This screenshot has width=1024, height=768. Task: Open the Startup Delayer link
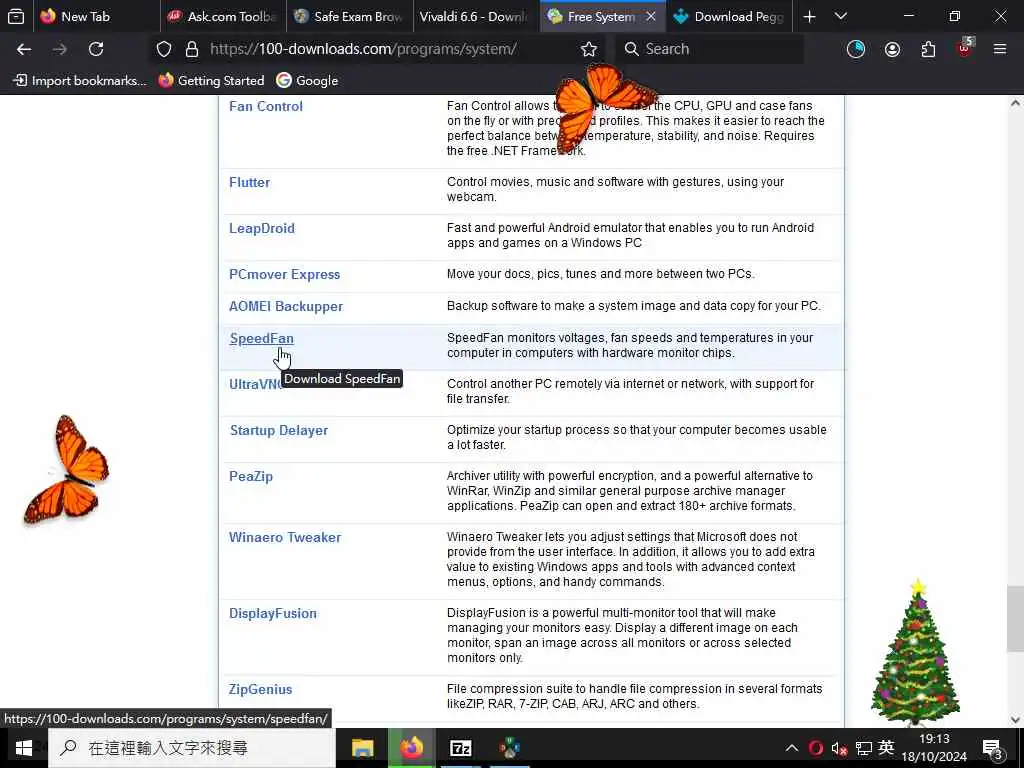coord(279,430)
